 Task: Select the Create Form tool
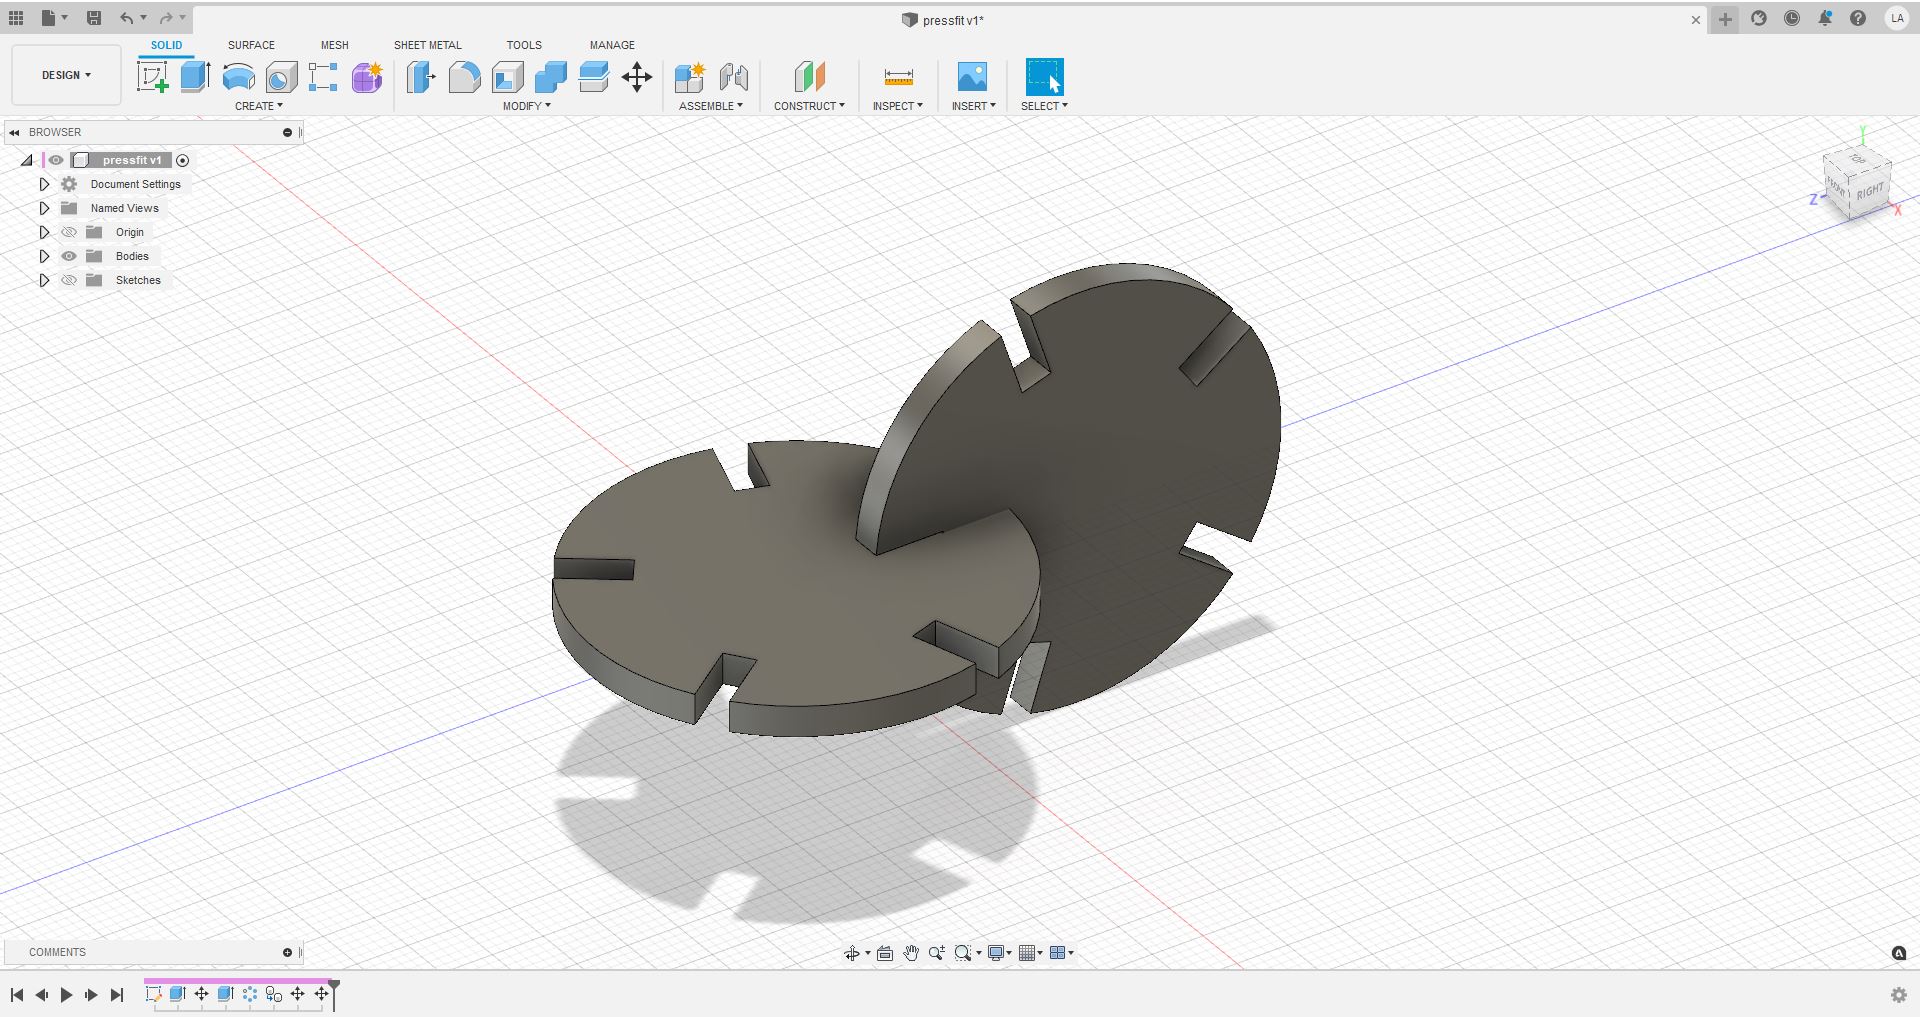pos(367,77)
